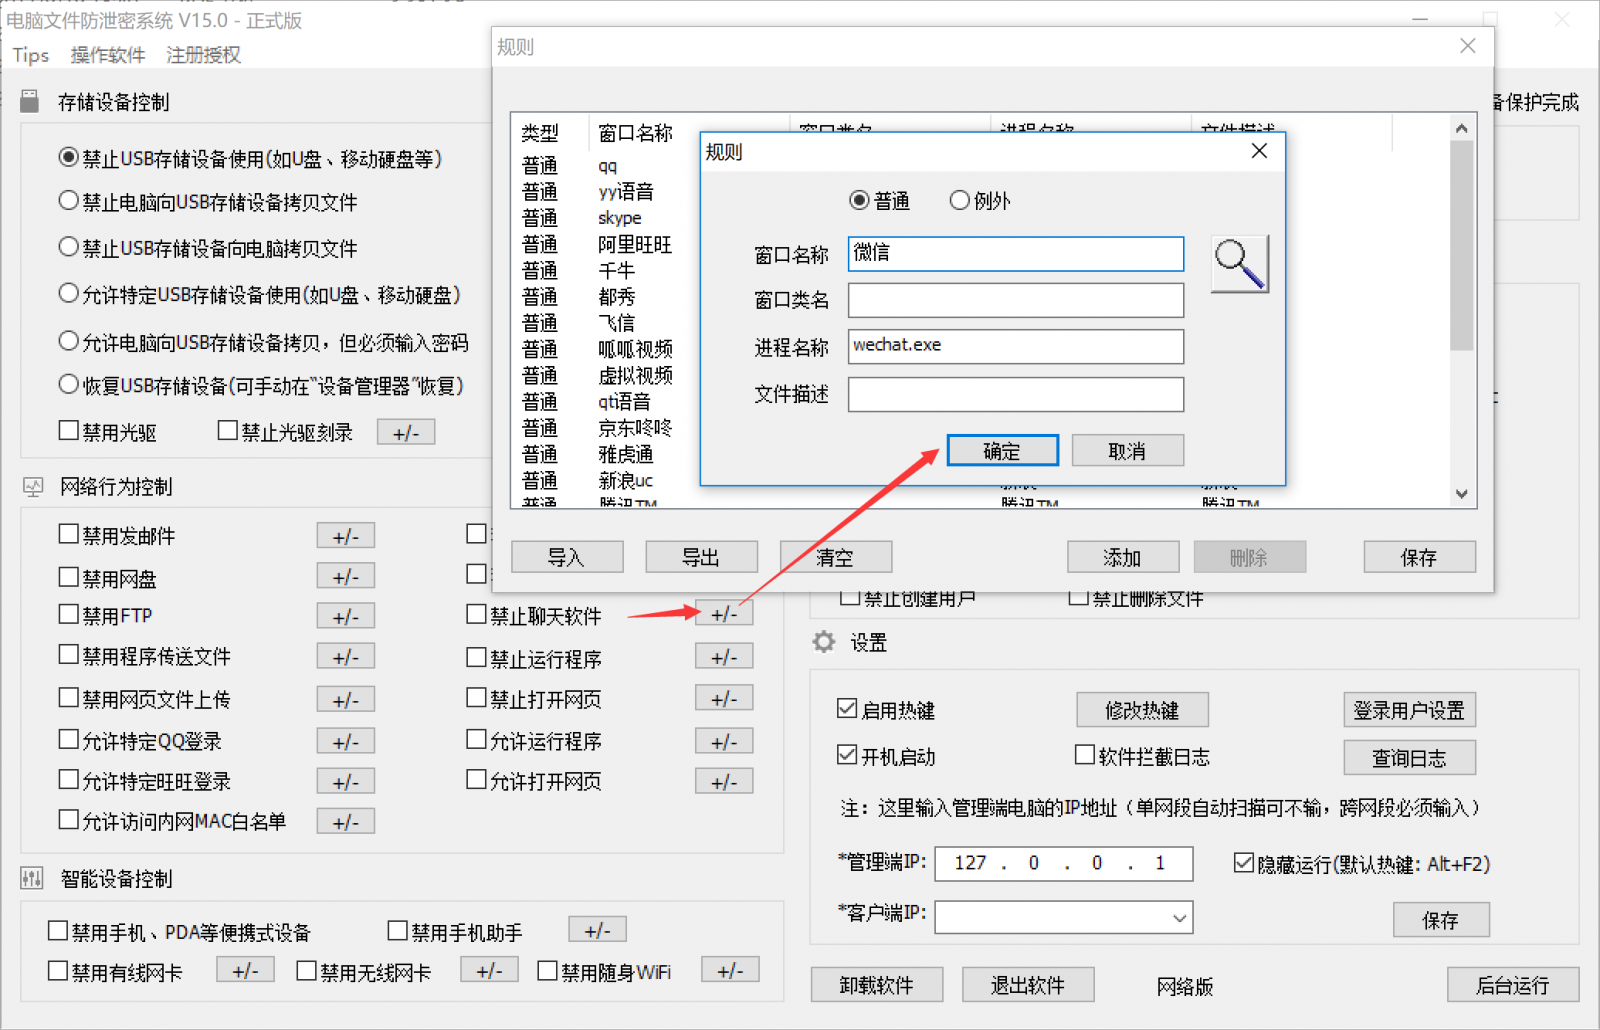Click scroll-up arrow in rules list
This screenshot has width=1600, height=1030.
coord(1461,129)
